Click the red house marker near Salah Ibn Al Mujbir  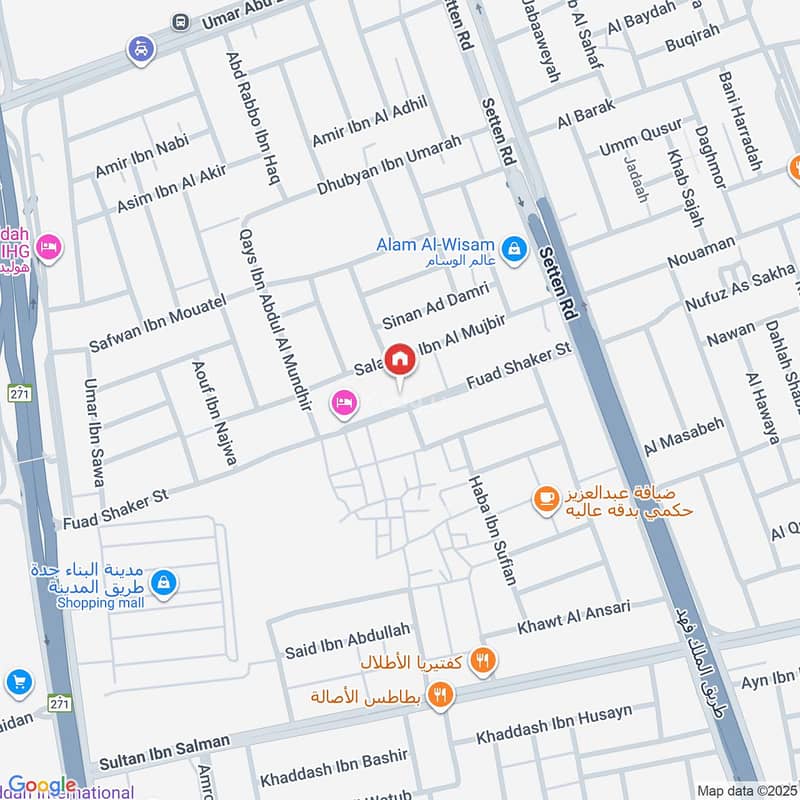click(403, 357)
